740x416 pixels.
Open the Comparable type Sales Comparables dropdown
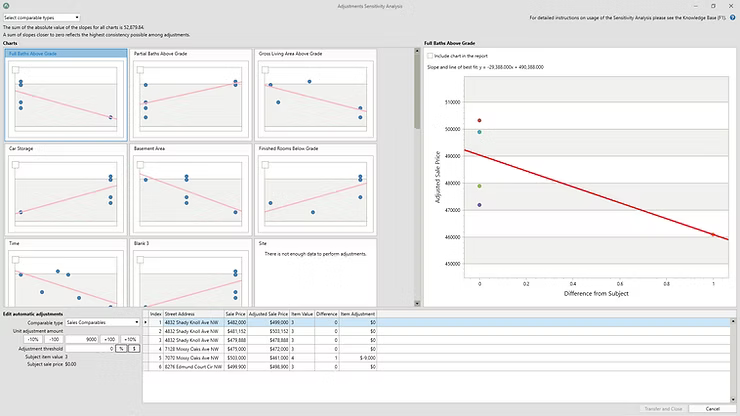(103, 323)
